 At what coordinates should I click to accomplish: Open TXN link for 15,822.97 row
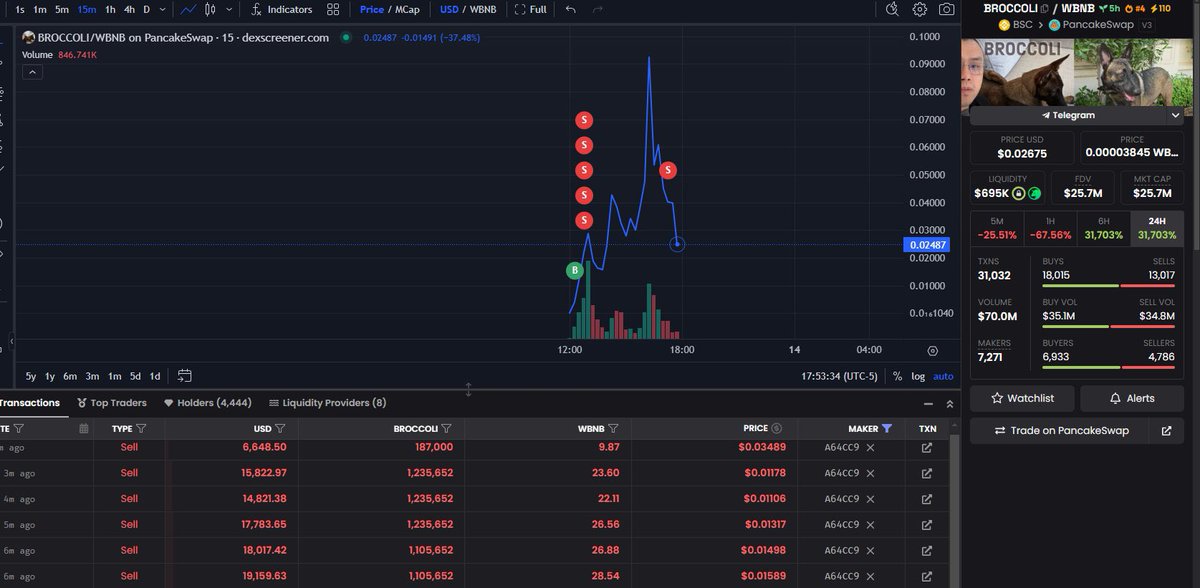coord(927,473)
